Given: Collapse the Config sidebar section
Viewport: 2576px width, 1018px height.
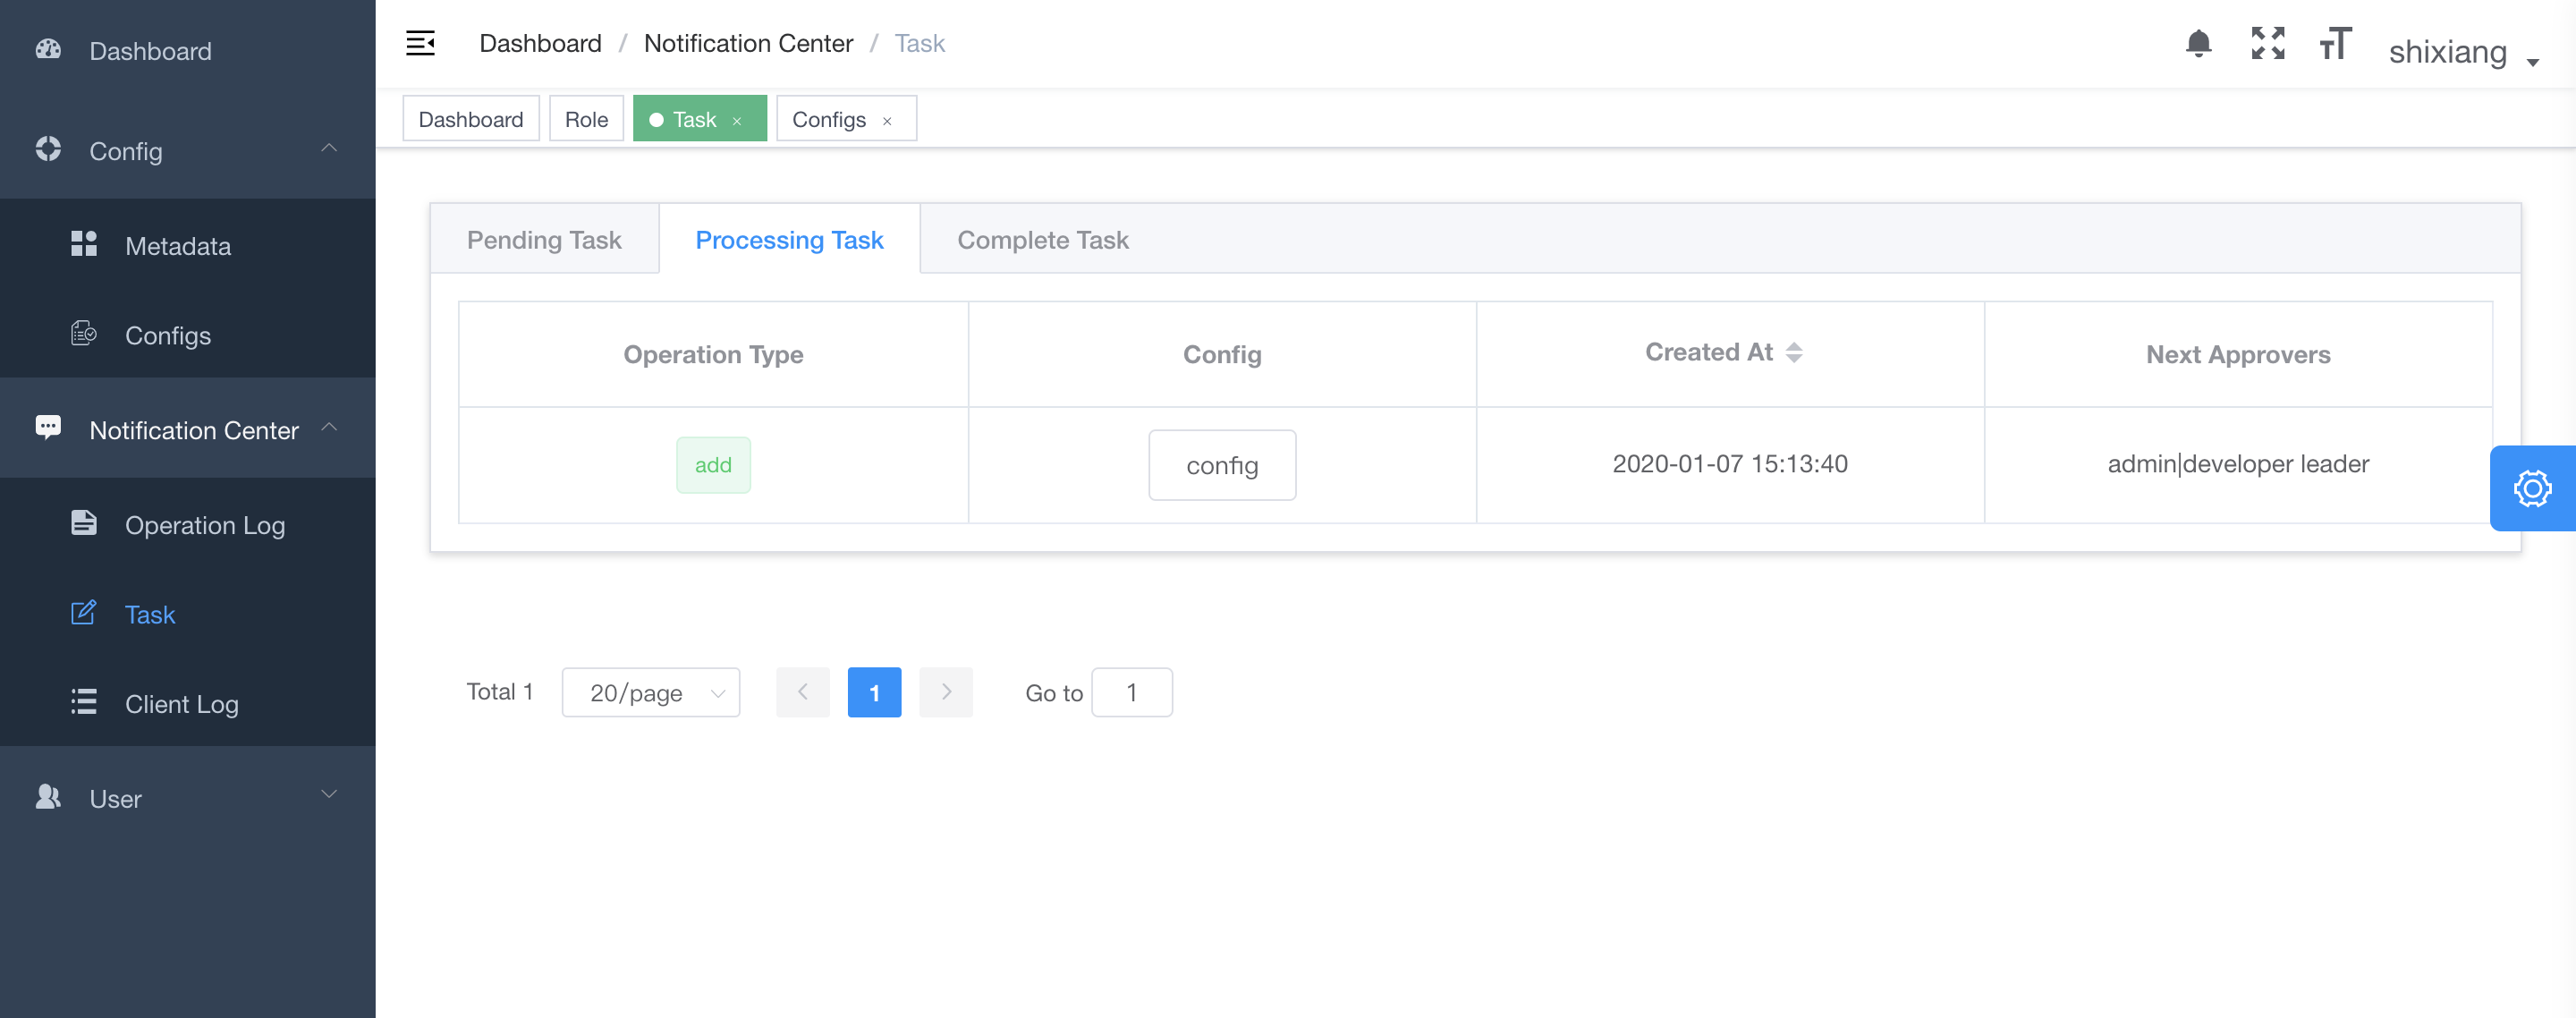Looking at the screenshot, I should [x=328, y=149].
